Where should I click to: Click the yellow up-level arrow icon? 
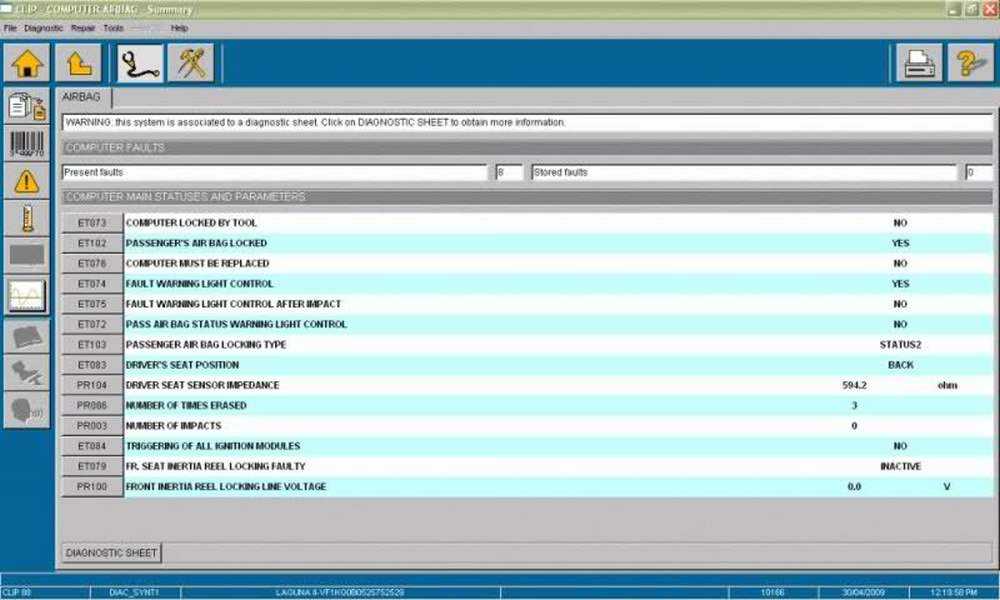(79, 64)
